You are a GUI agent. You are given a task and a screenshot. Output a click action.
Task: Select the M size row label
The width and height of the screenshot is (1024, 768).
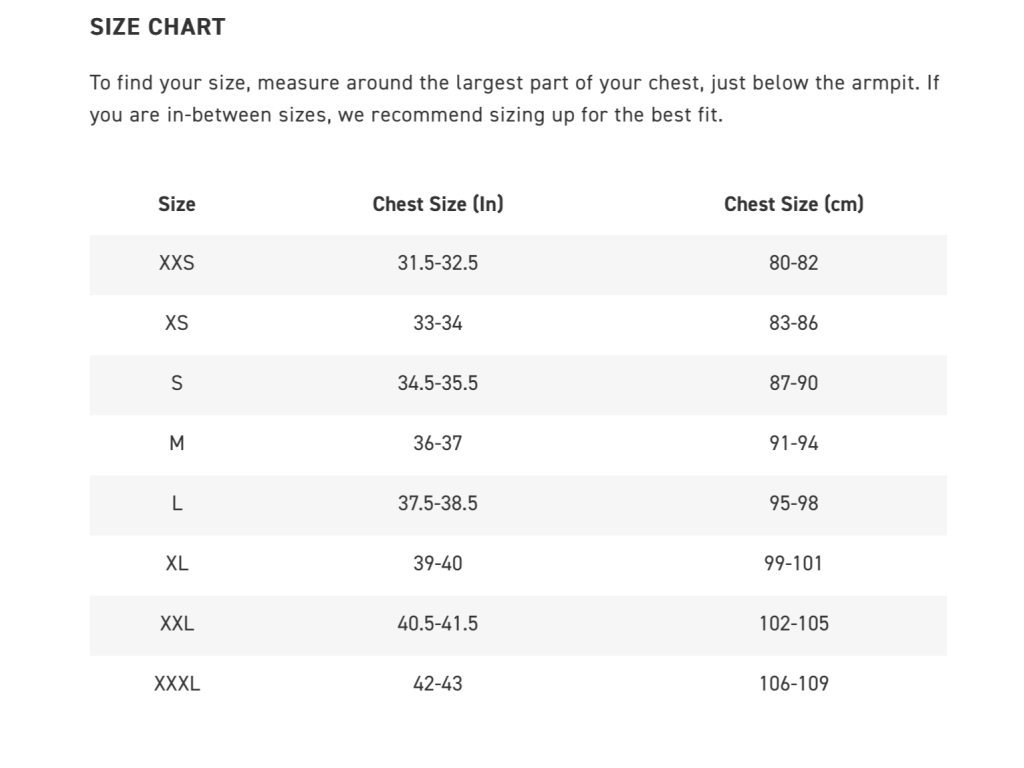pos(177,444)
